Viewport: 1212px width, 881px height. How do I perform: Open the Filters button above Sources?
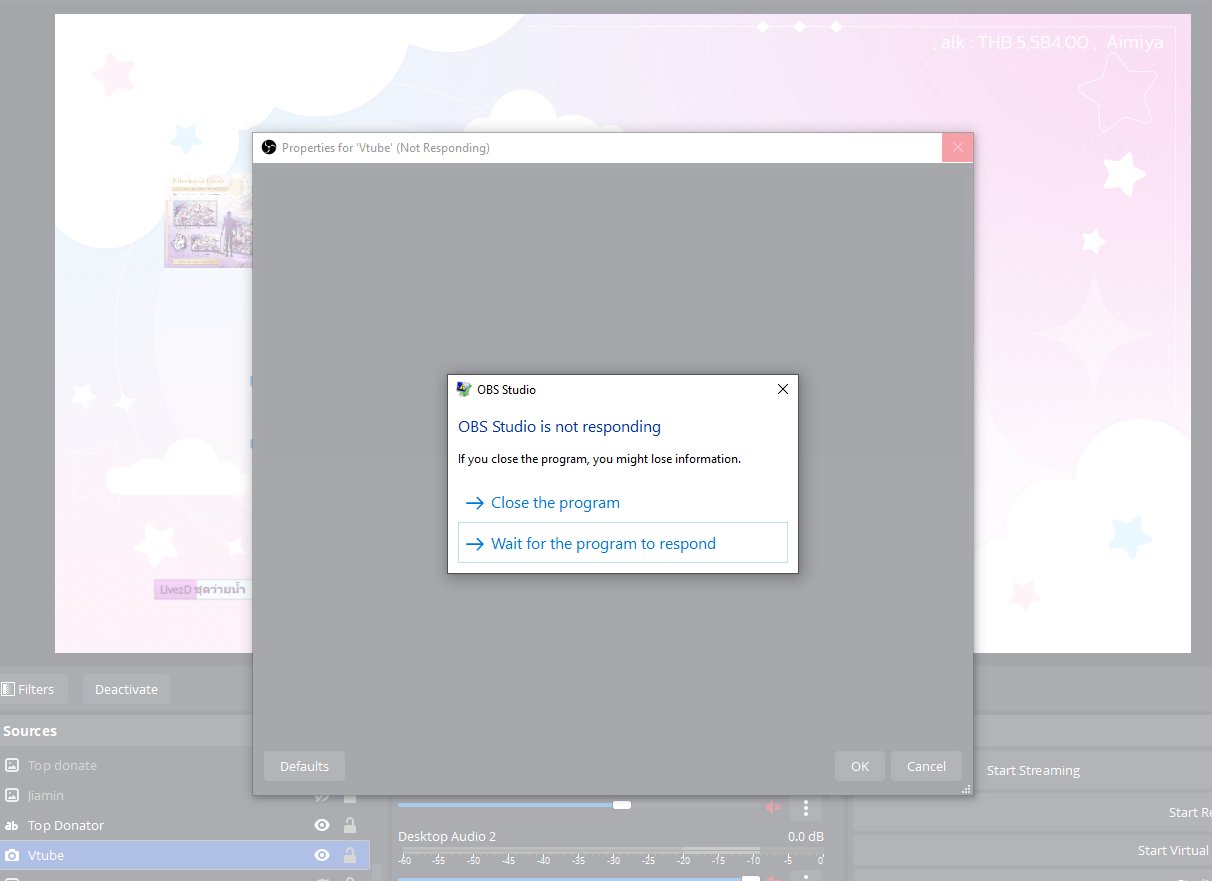(x=33, y=689)
